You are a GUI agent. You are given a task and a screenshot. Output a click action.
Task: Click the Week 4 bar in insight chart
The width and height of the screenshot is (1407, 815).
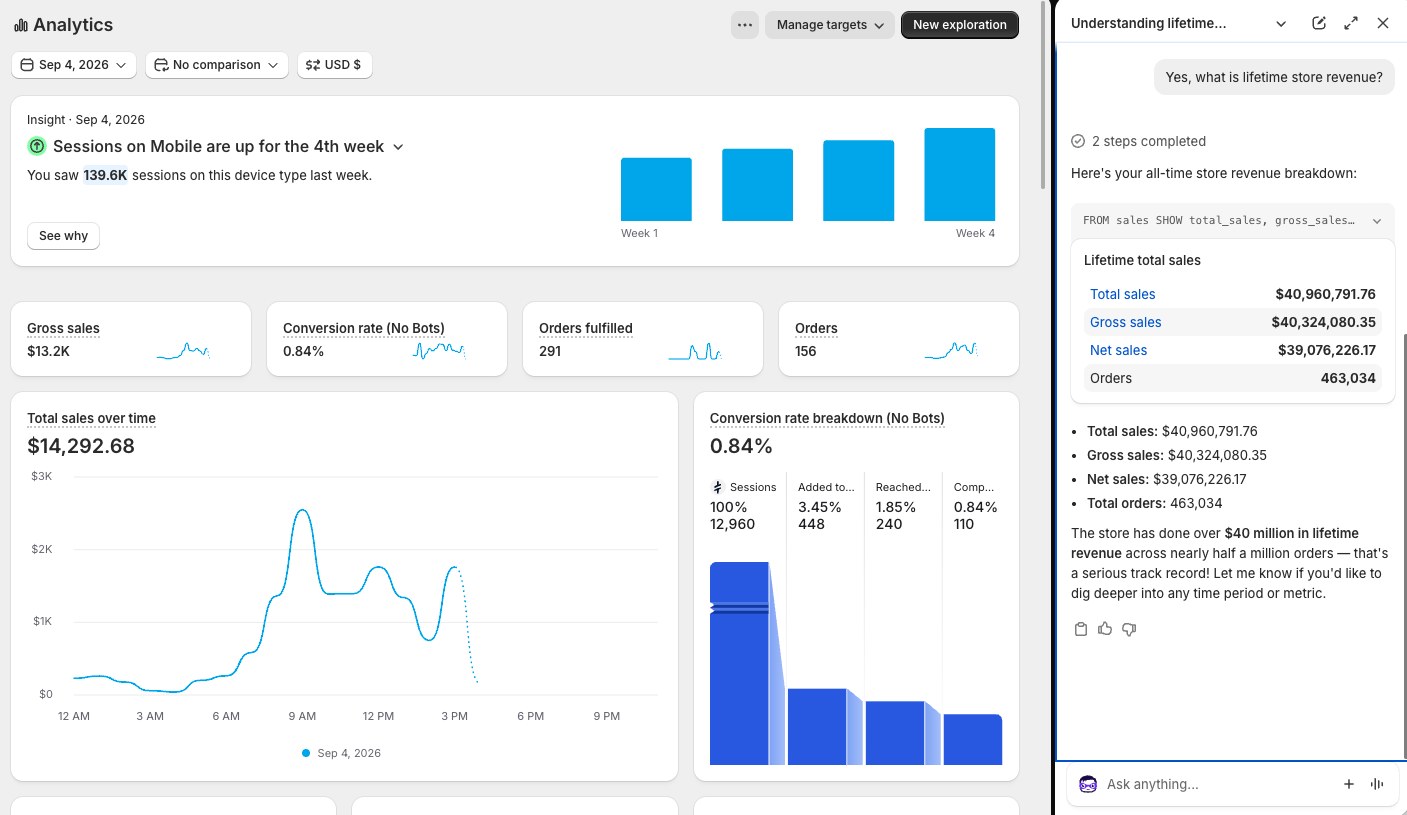(x=959, y=174)
